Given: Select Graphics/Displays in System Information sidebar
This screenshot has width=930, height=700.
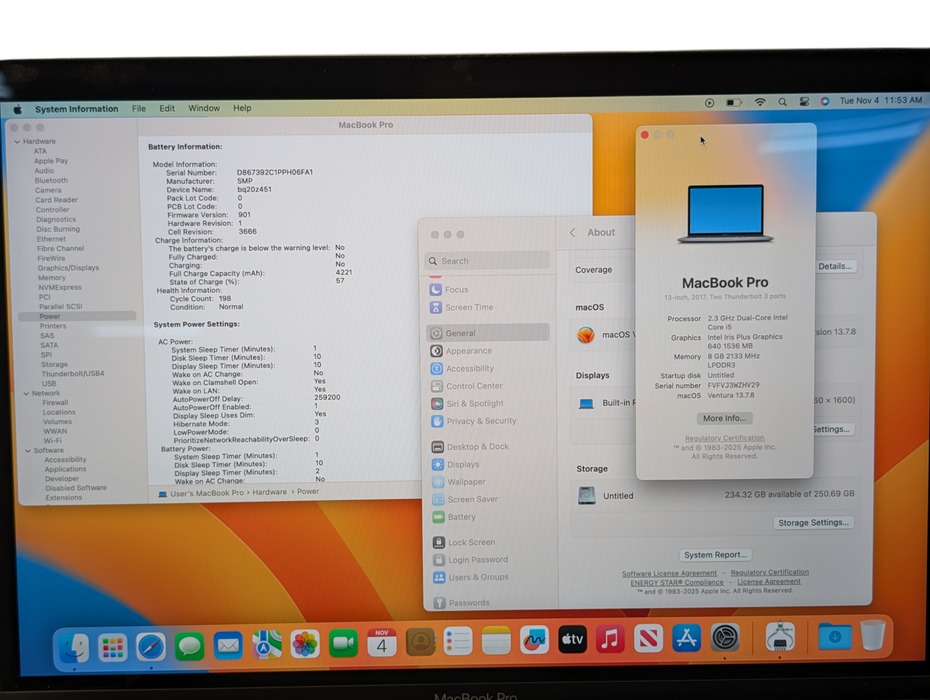Looking at the screenshot, I should point(68,268).
